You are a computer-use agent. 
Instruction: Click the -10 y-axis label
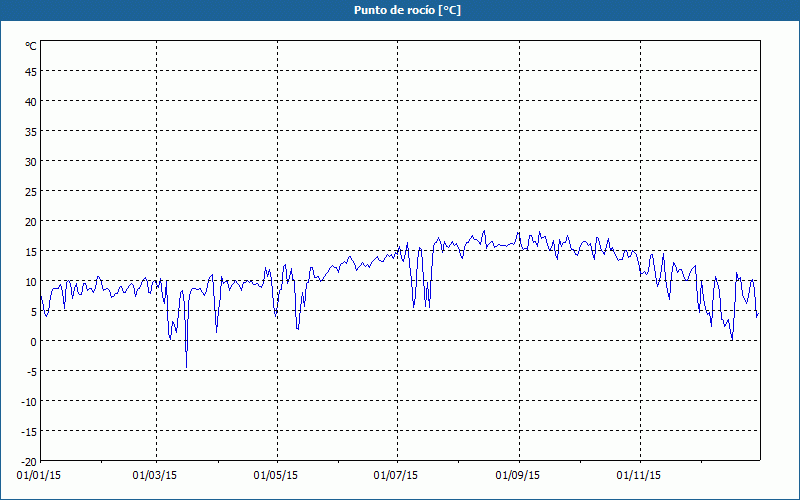click(29, 402)
